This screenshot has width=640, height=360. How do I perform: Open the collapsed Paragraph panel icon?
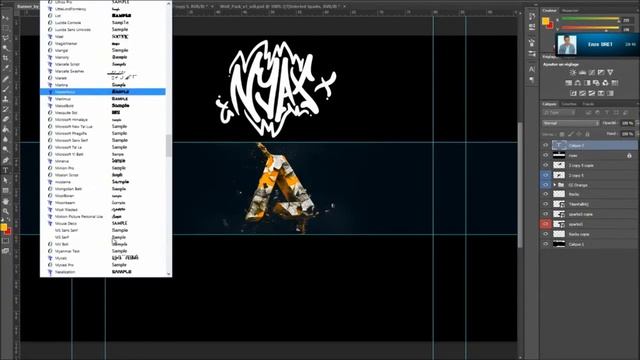coord(532,80)
